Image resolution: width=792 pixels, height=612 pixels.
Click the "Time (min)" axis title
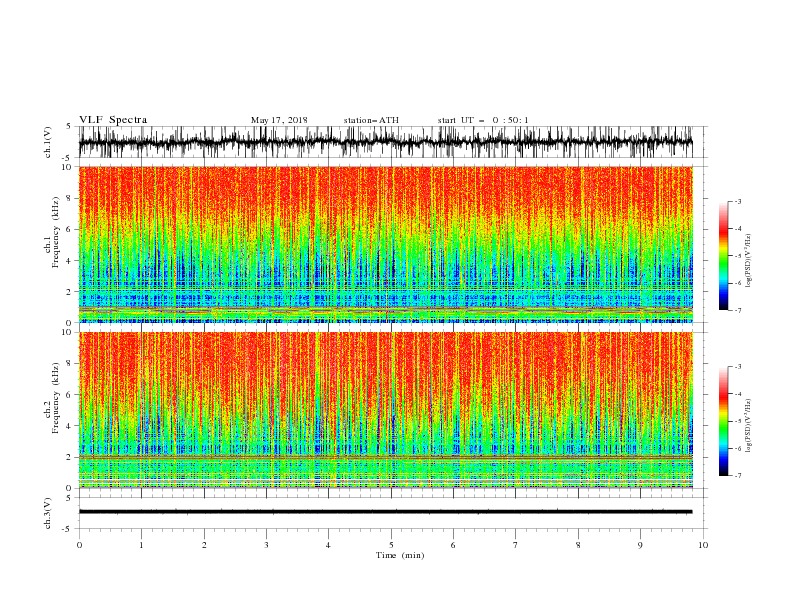pos(400,555)
